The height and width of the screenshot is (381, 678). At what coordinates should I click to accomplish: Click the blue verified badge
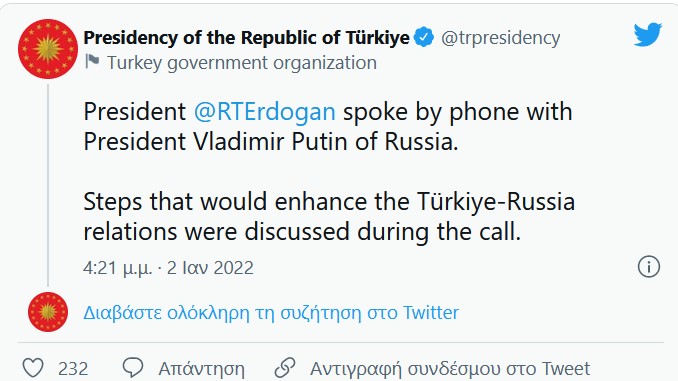coord(424,37)
